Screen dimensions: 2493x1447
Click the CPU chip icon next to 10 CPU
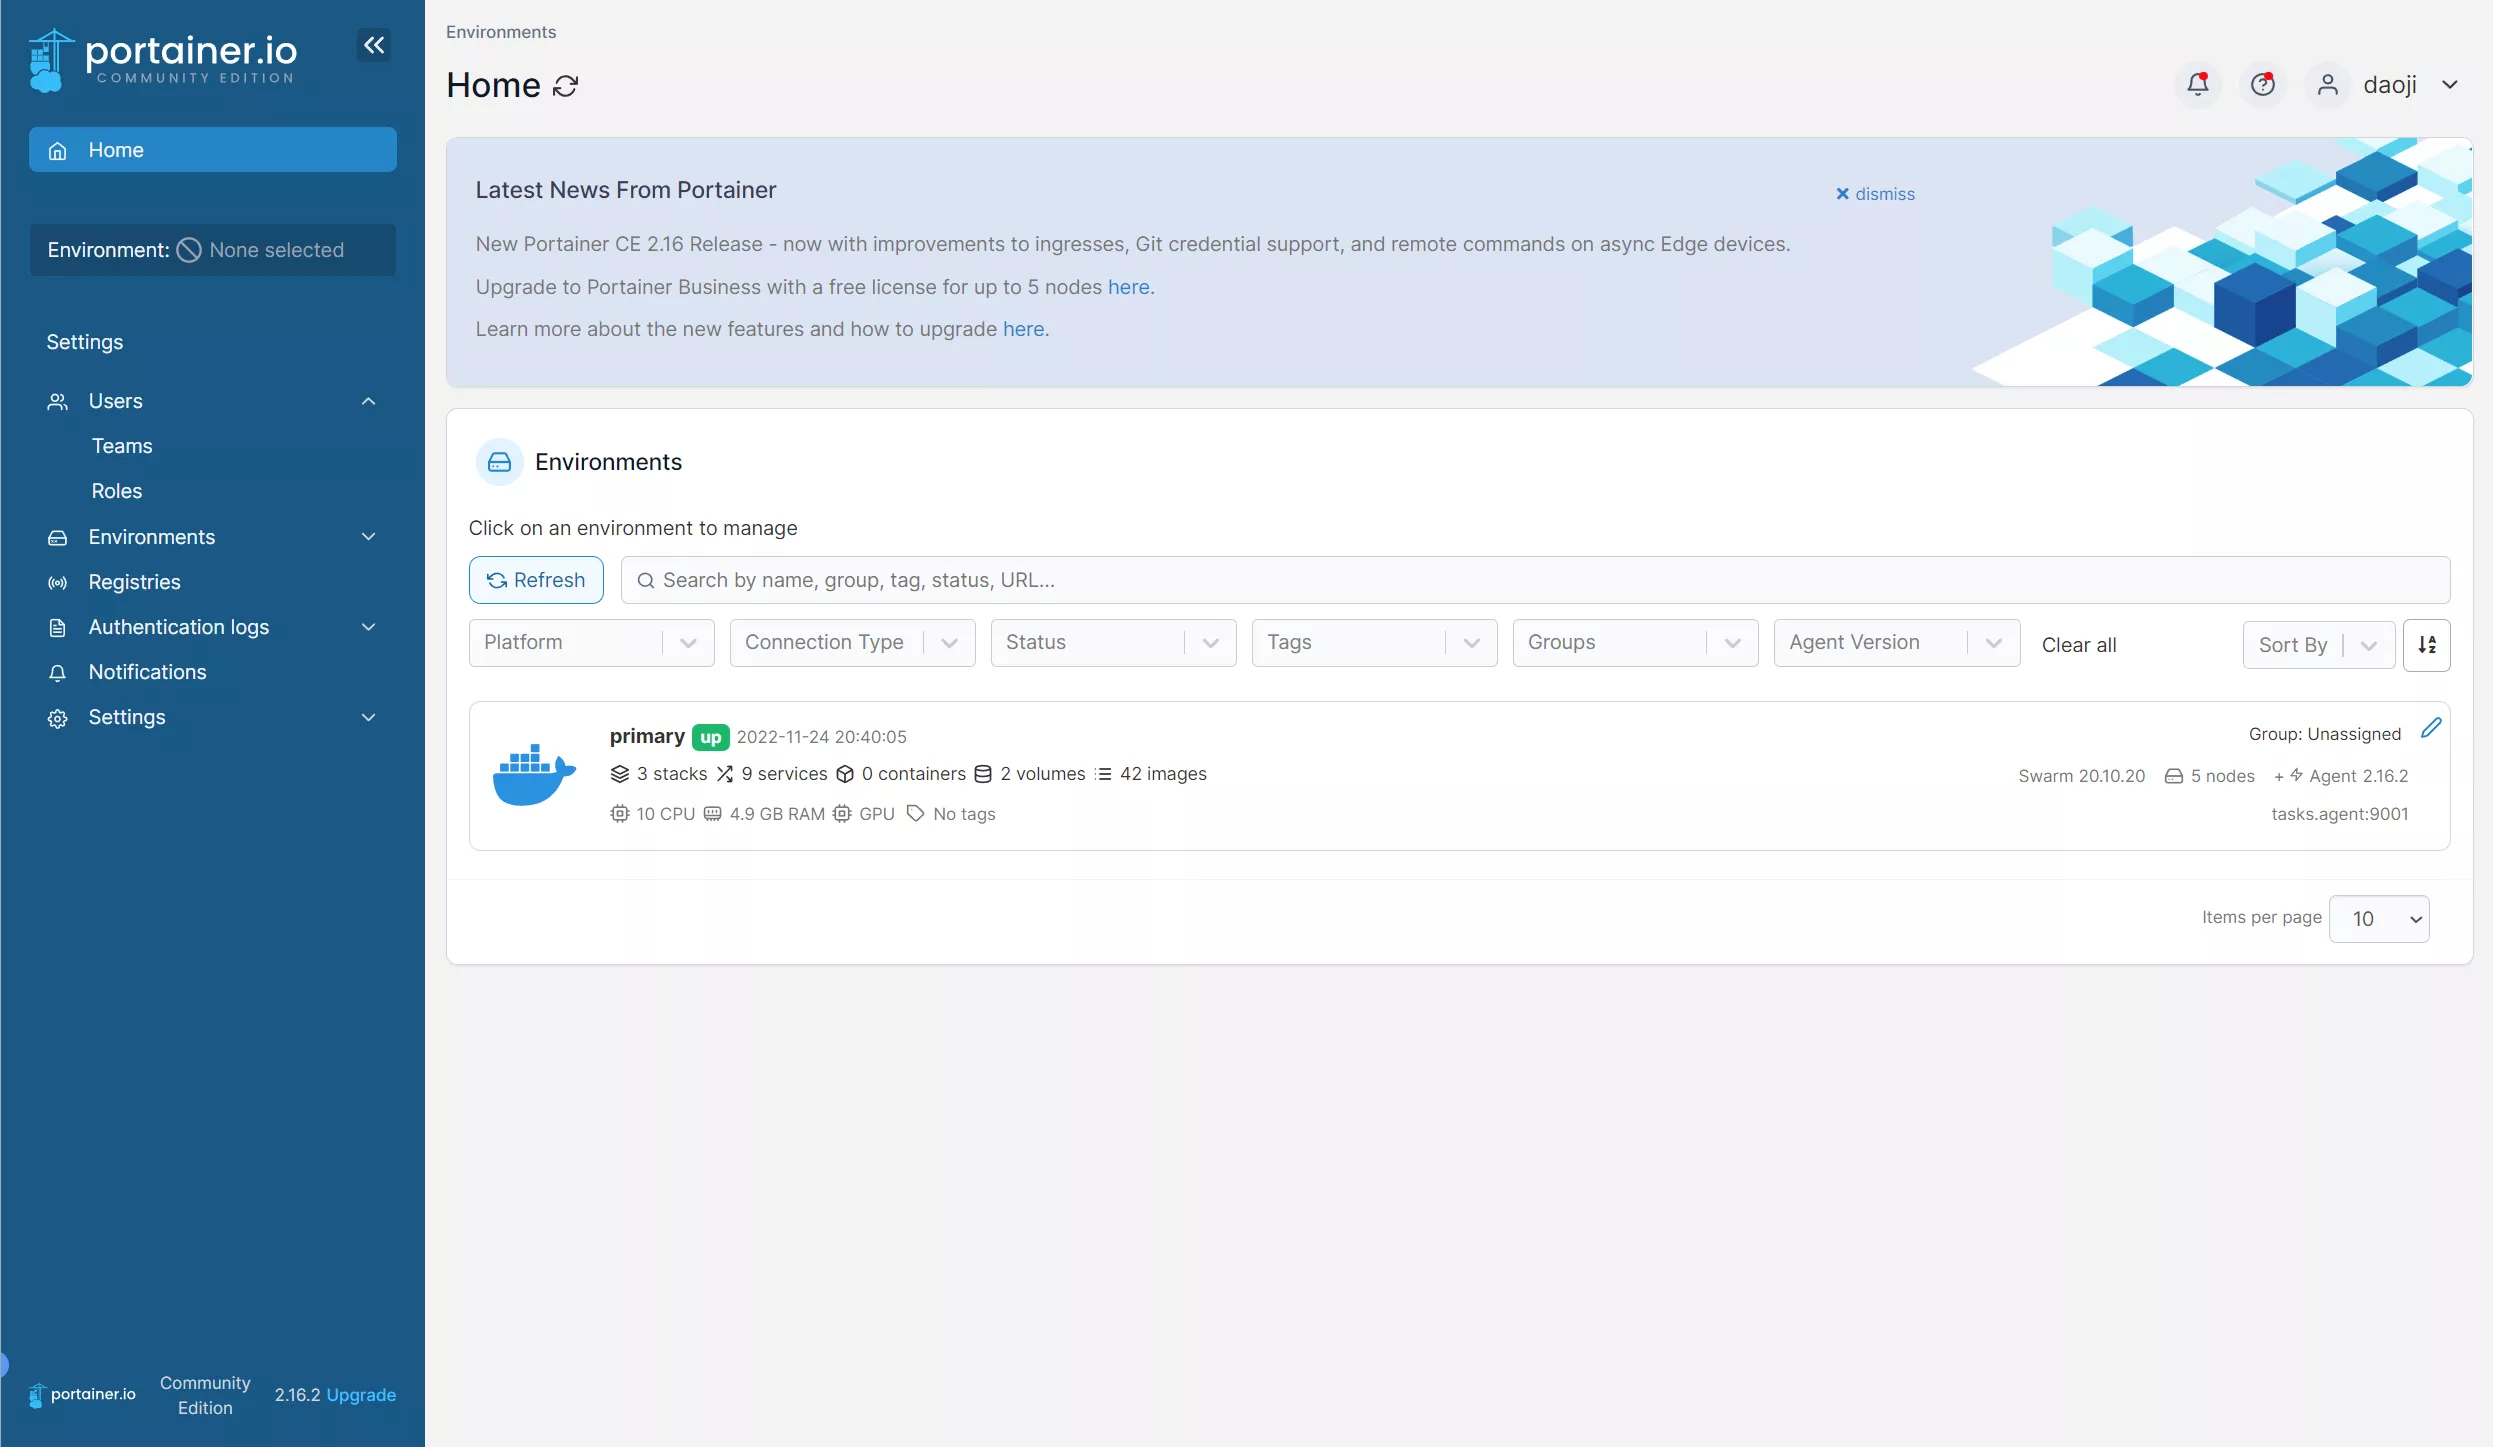(619, 814)
